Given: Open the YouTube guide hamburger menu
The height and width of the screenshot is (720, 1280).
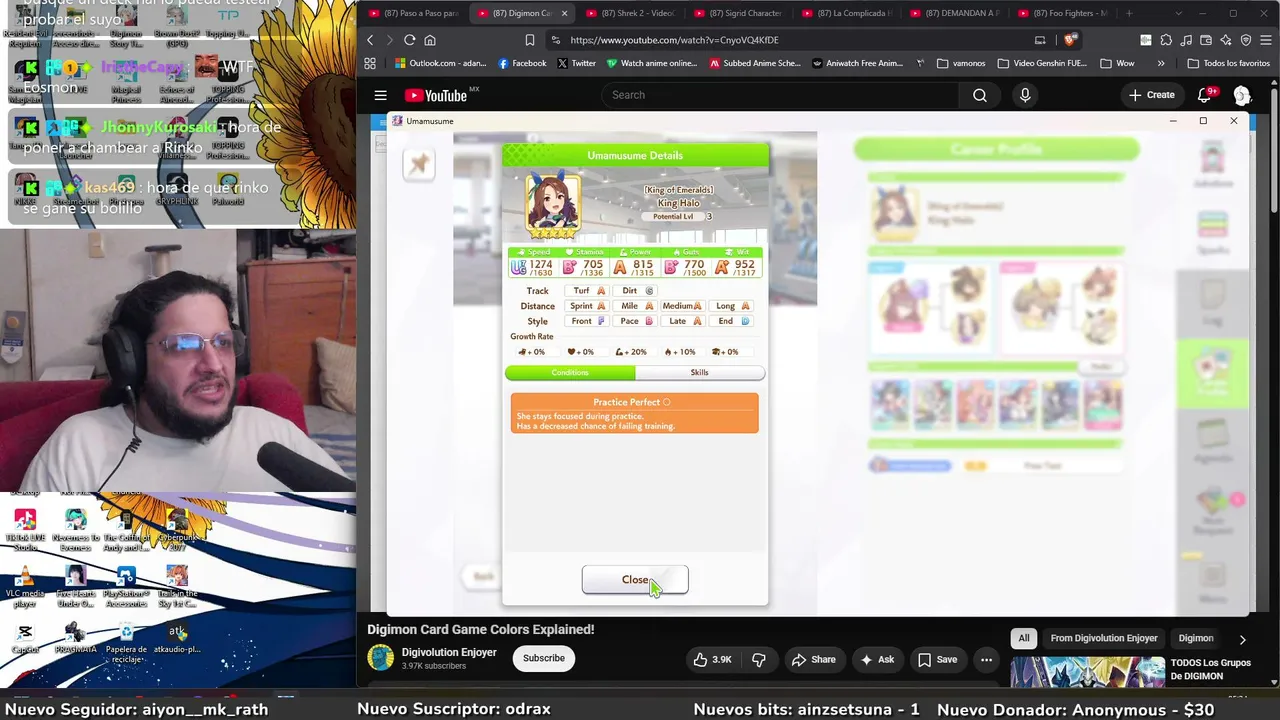Looking at the screenshot, I should click(380, 95).
